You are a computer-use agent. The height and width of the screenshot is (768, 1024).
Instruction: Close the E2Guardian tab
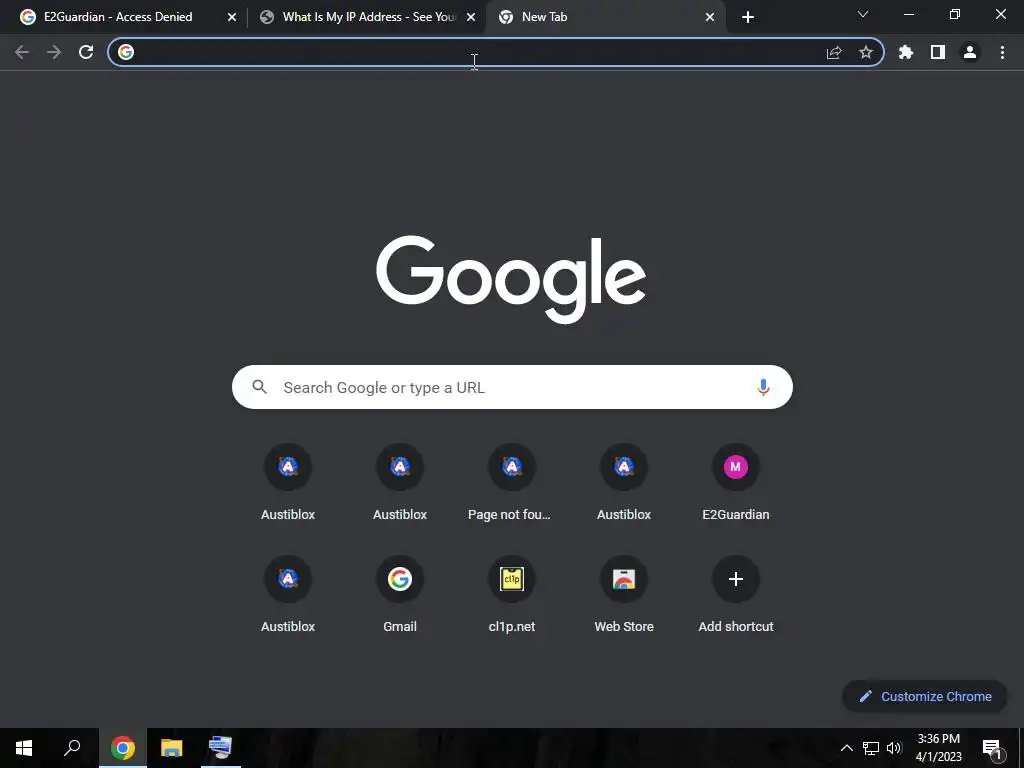click(232, 18)
